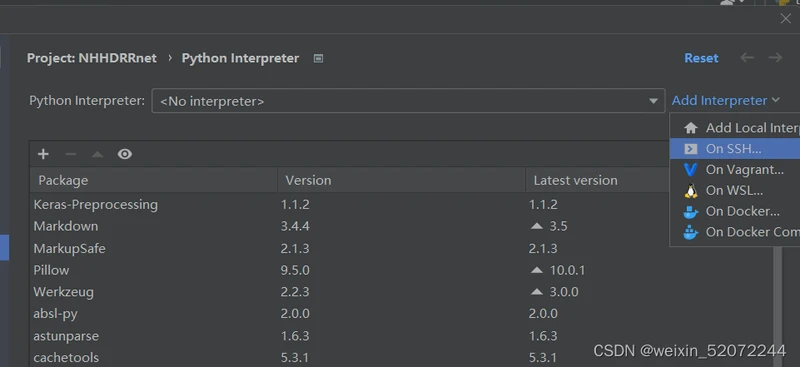Select the absl-py package row
This screenshot has width=800, height=367.
coord(401,313)
